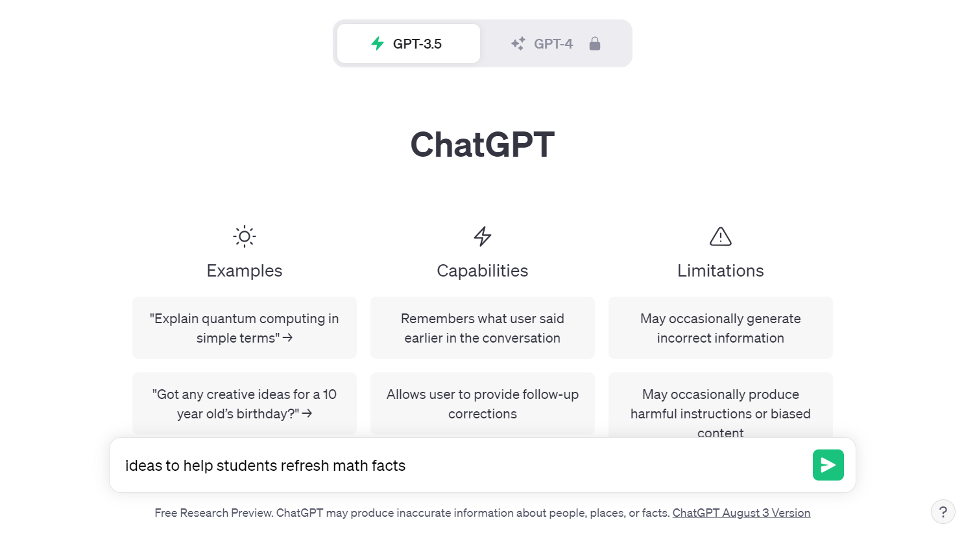Select the 10 year old's birthday ideas example
The height and width of the screenshot is (533, 977).
coord(244,404)
